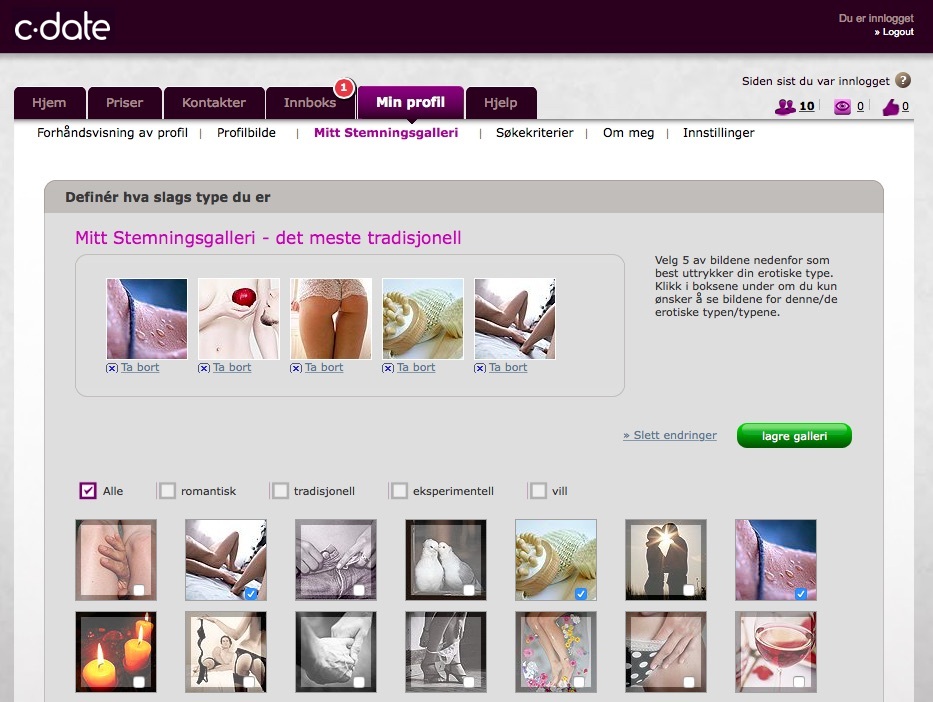This screenshot has height=702, width=933.
Task: Select the burning candles thumbnail
Action: 115,652
